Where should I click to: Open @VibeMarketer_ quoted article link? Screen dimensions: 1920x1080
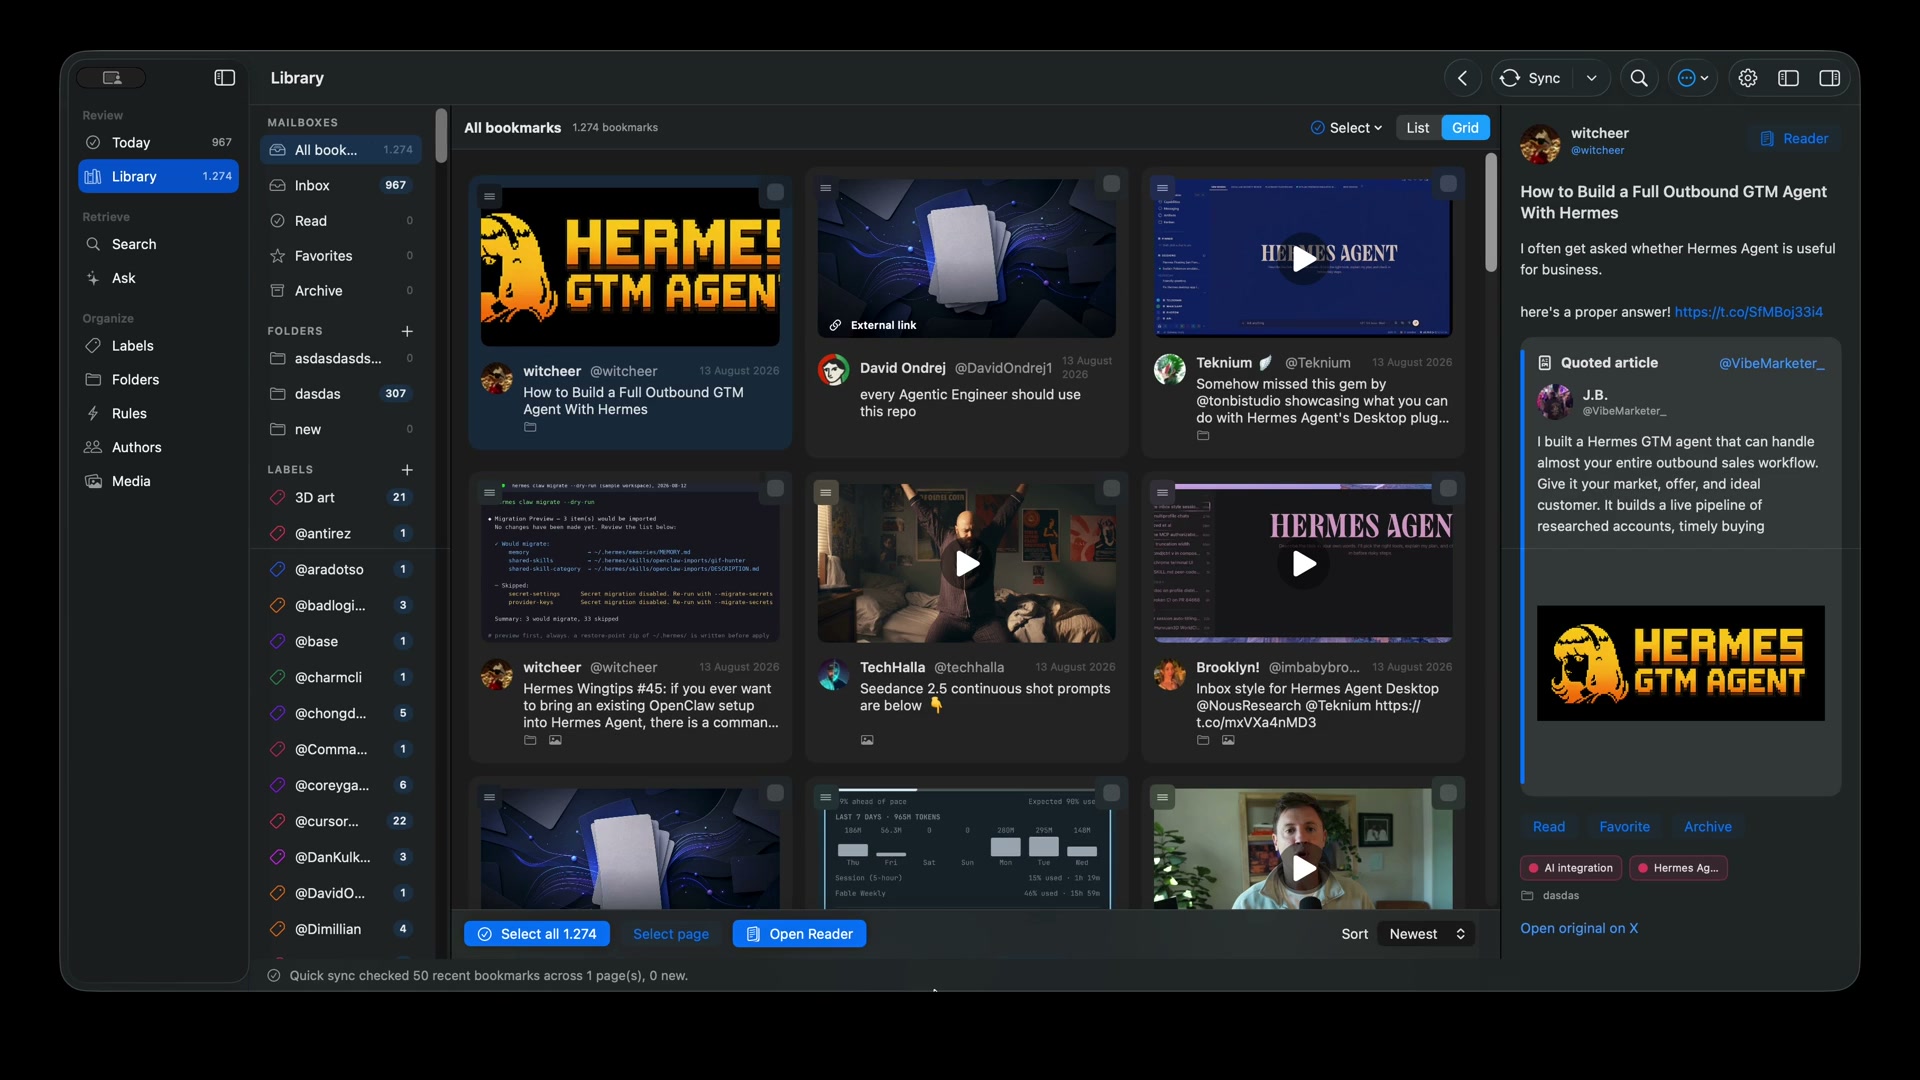pos(1771,363)
